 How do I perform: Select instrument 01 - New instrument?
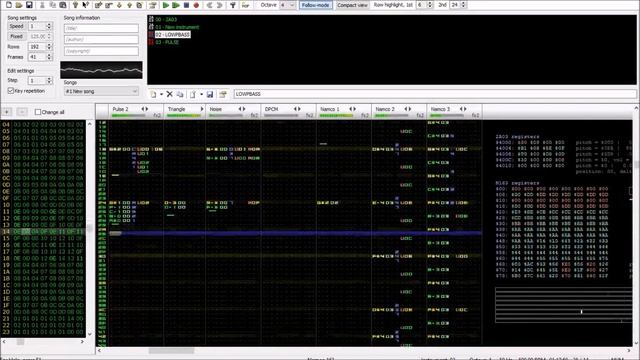(177, 27)
